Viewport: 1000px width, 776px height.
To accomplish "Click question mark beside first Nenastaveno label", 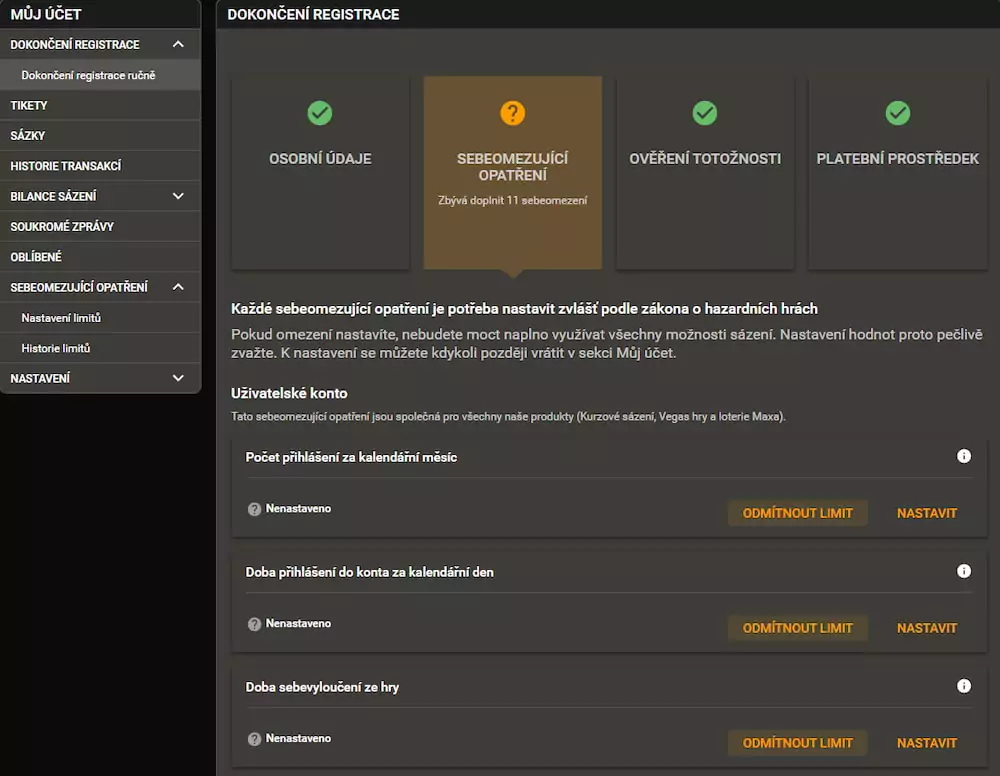I will coord(253,508).
